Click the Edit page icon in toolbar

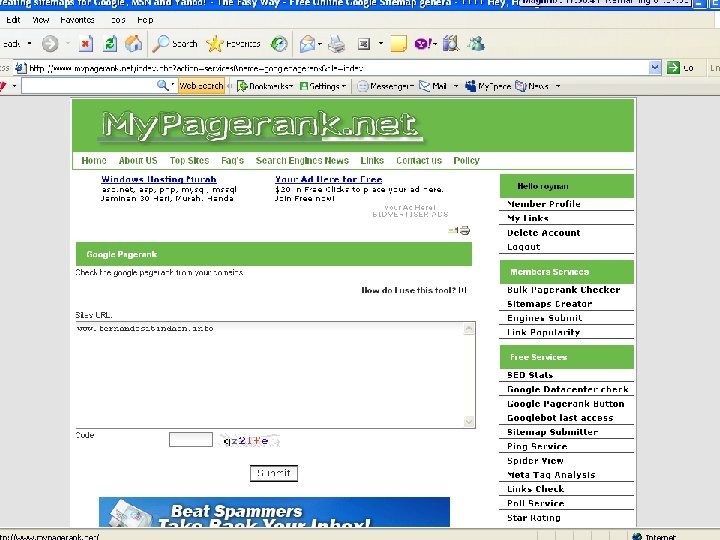pos(364,44)
